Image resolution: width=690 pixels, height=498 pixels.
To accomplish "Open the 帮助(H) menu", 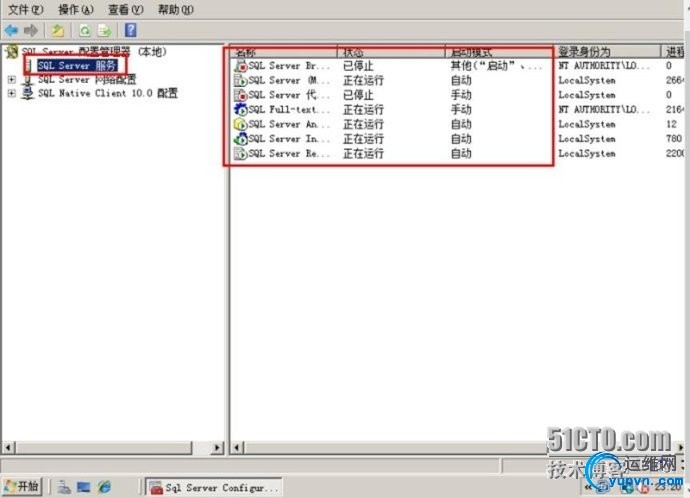I will tap(176, 9).
